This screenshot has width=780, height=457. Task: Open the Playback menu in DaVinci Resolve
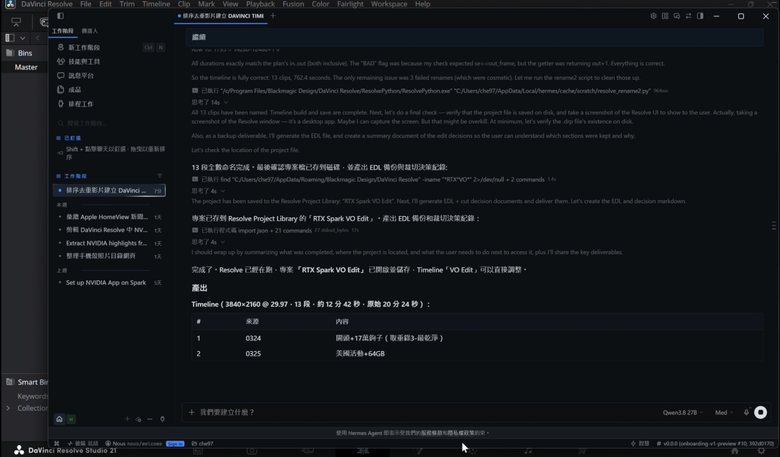tap(260, 4)
